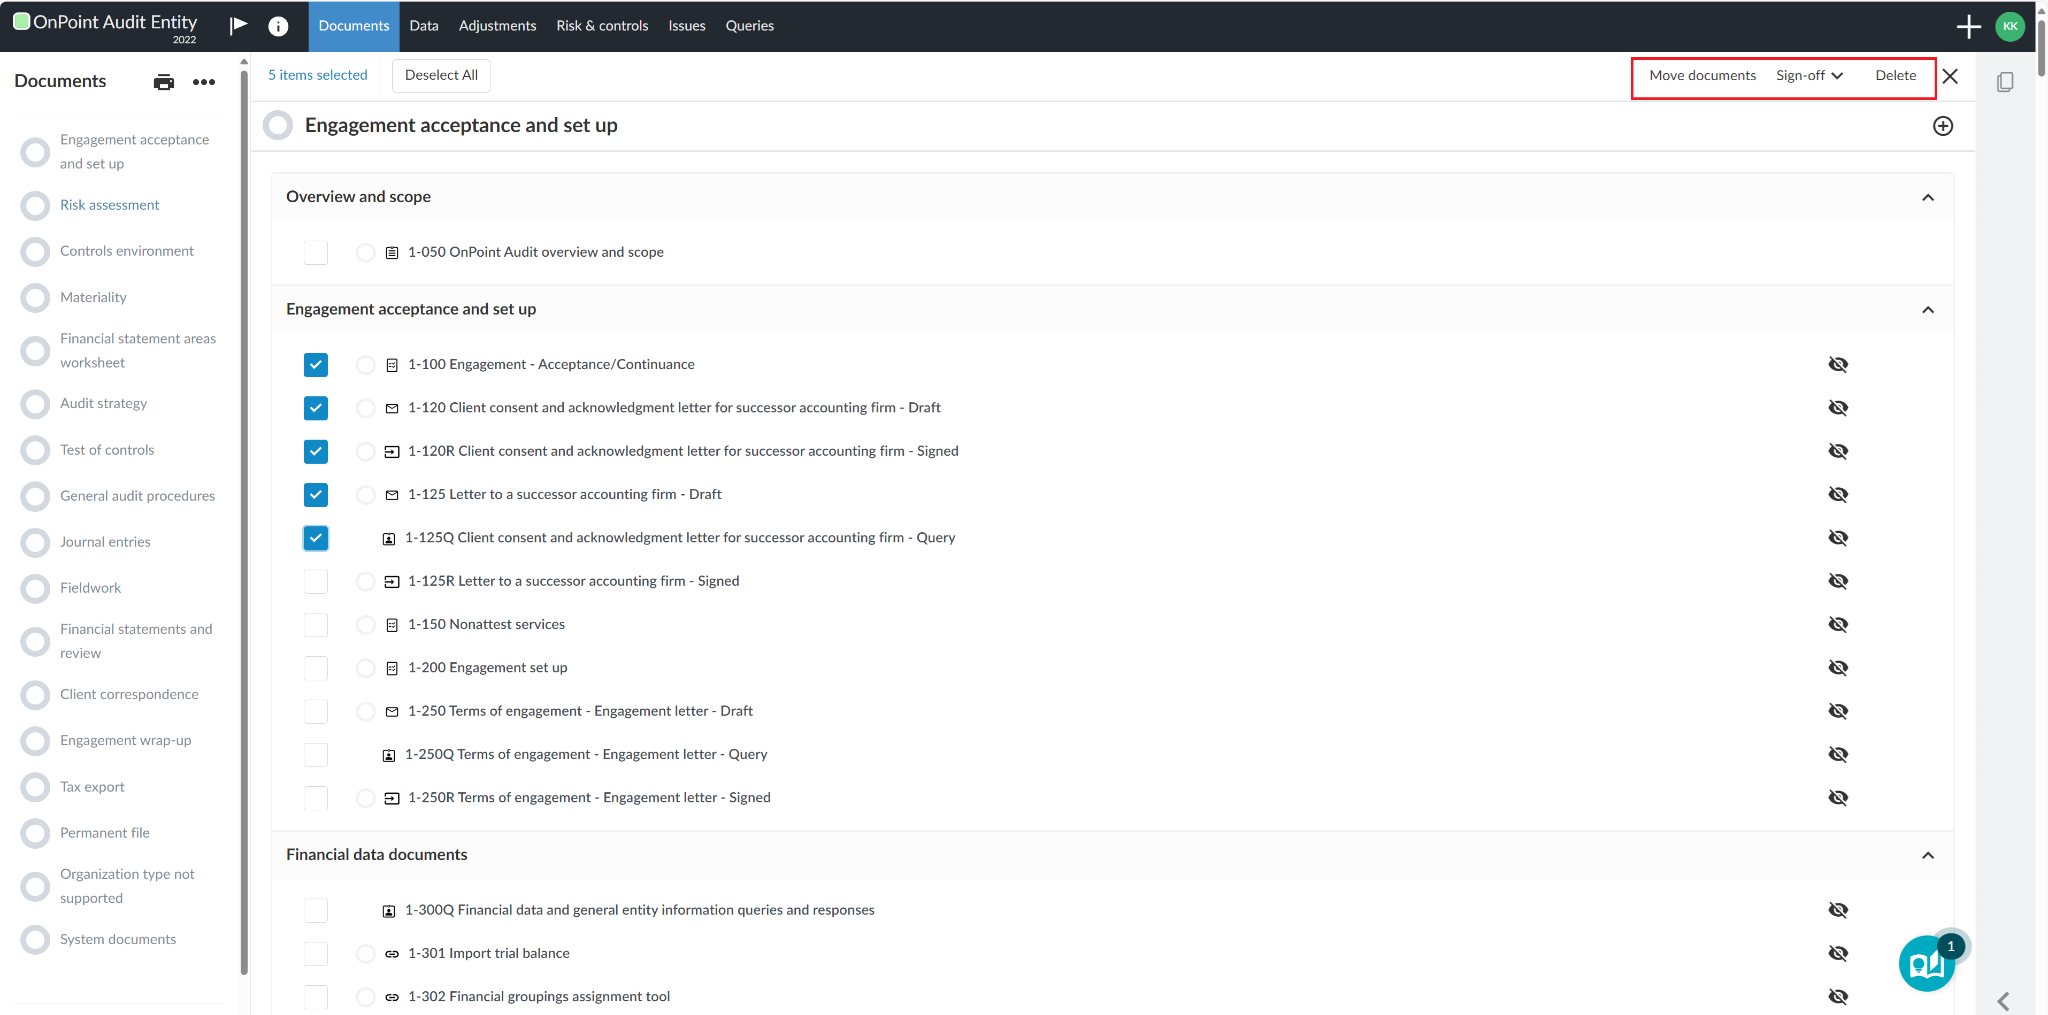Collapse the Financial data documents section
Viewport: 2048px width, 1015px height.
click(1927, 856)
